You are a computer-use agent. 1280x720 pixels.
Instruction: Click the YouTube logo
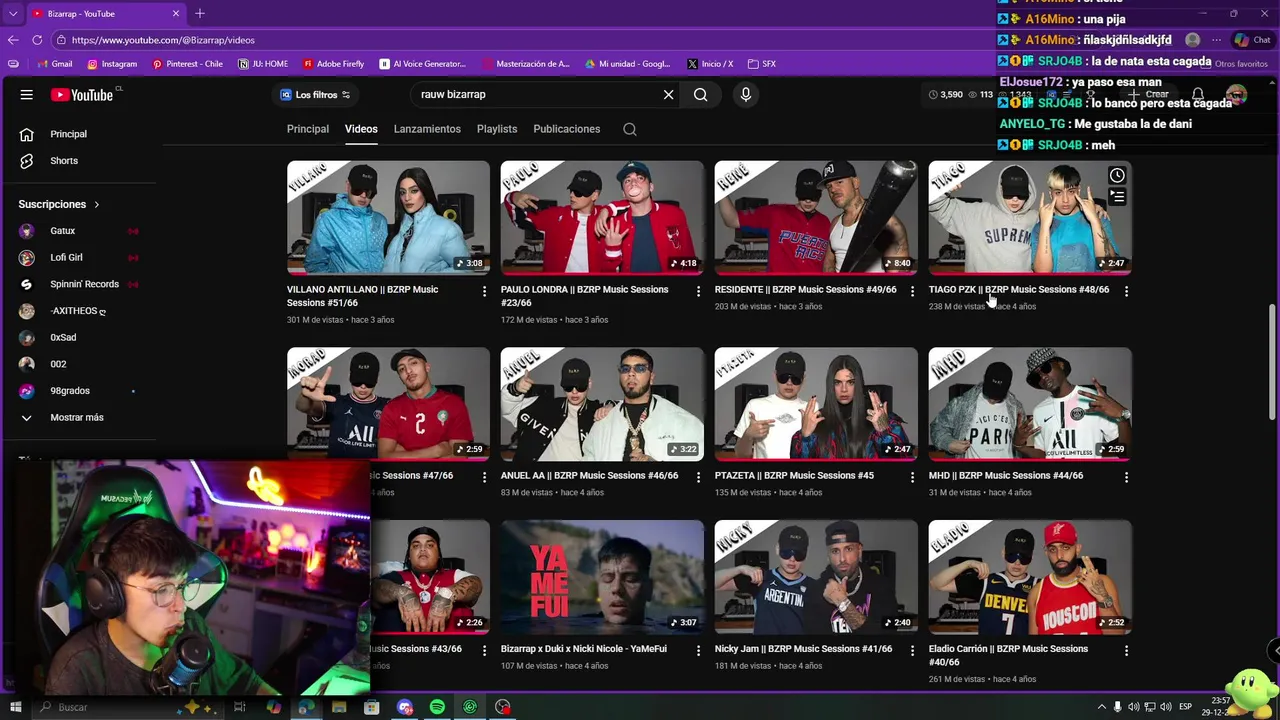click(82, 95)
